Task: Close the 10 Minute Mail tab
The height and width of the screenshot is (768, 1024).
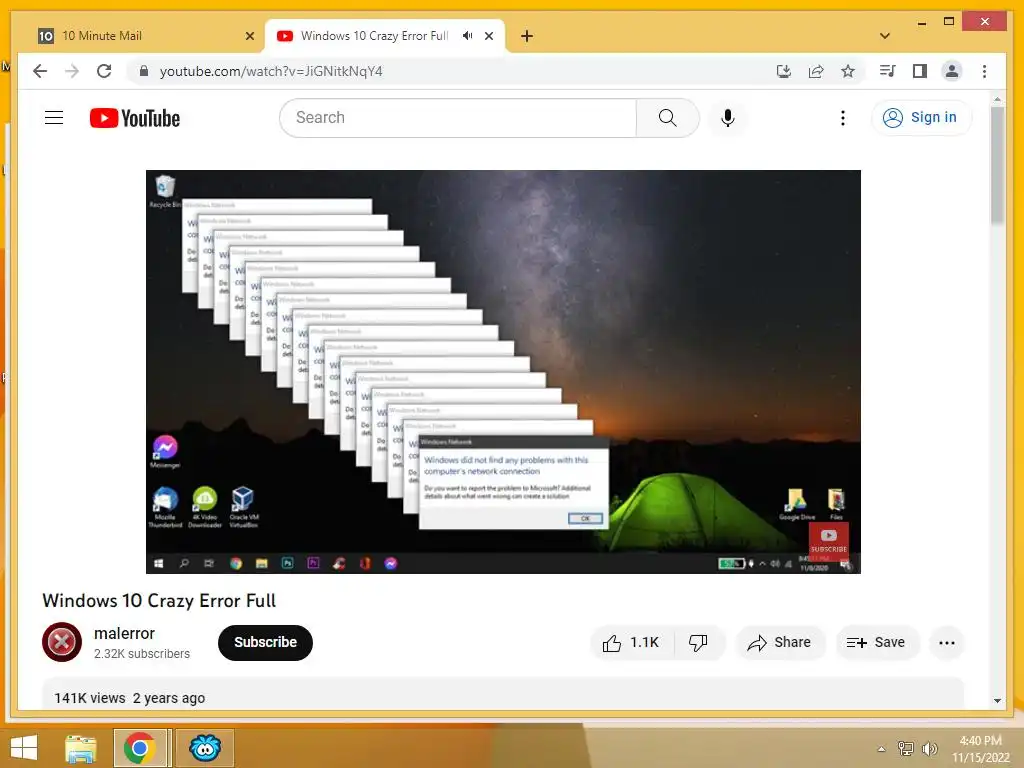Action: tap(249, 36)
